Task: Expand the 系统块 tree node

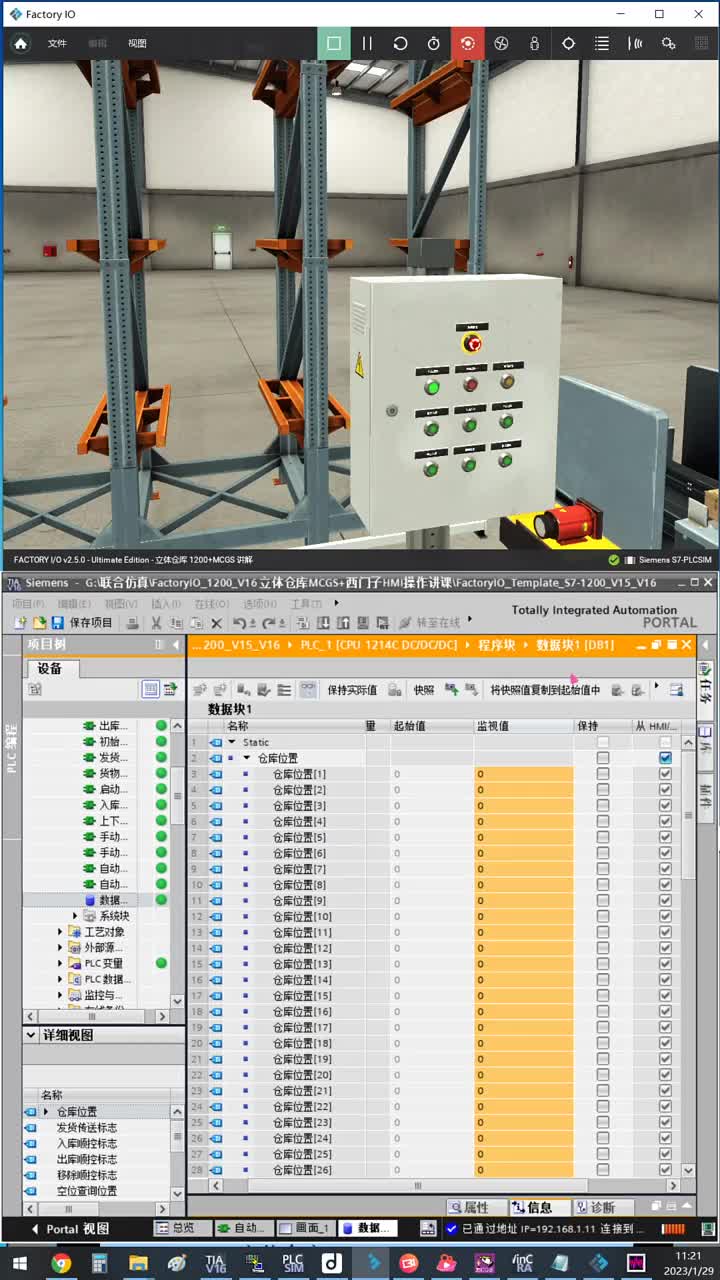Action: (75, 916)
